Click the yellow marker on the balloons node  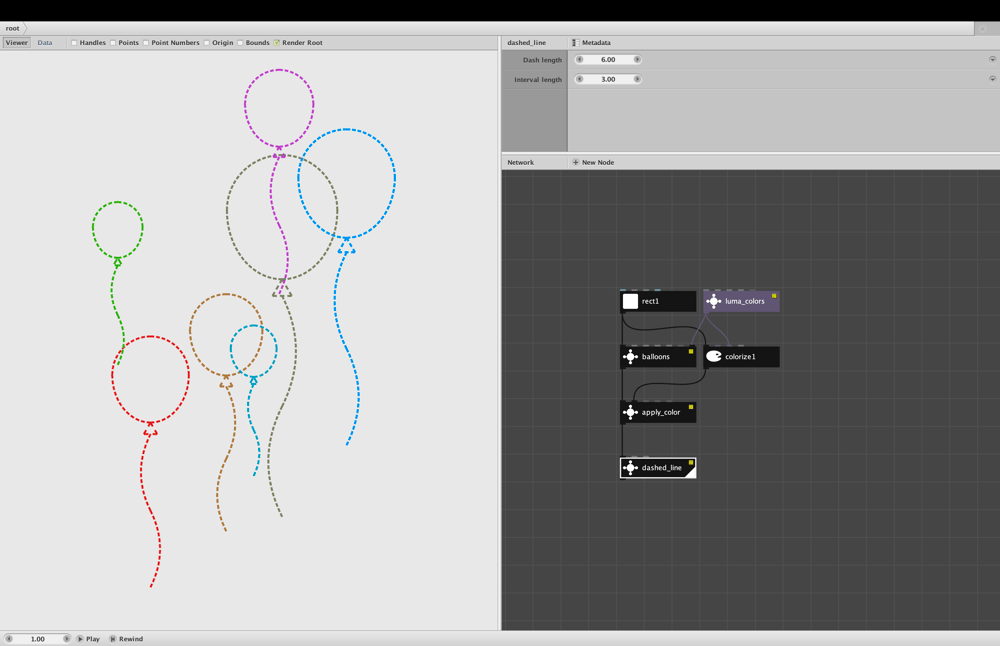click(x=691, y=351)
